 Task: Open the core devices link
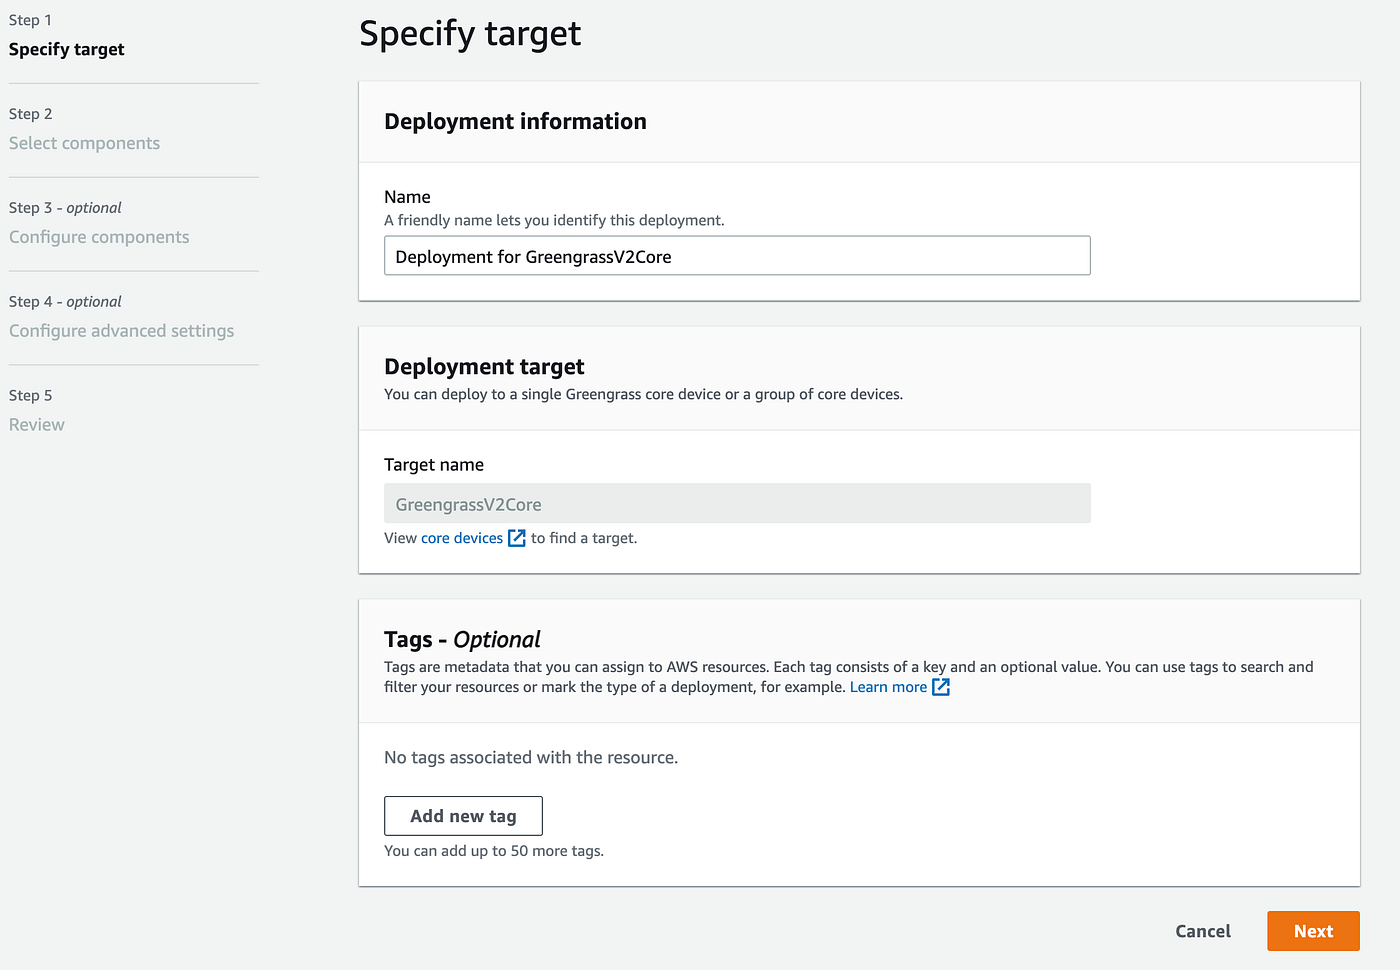coord(461,538)
